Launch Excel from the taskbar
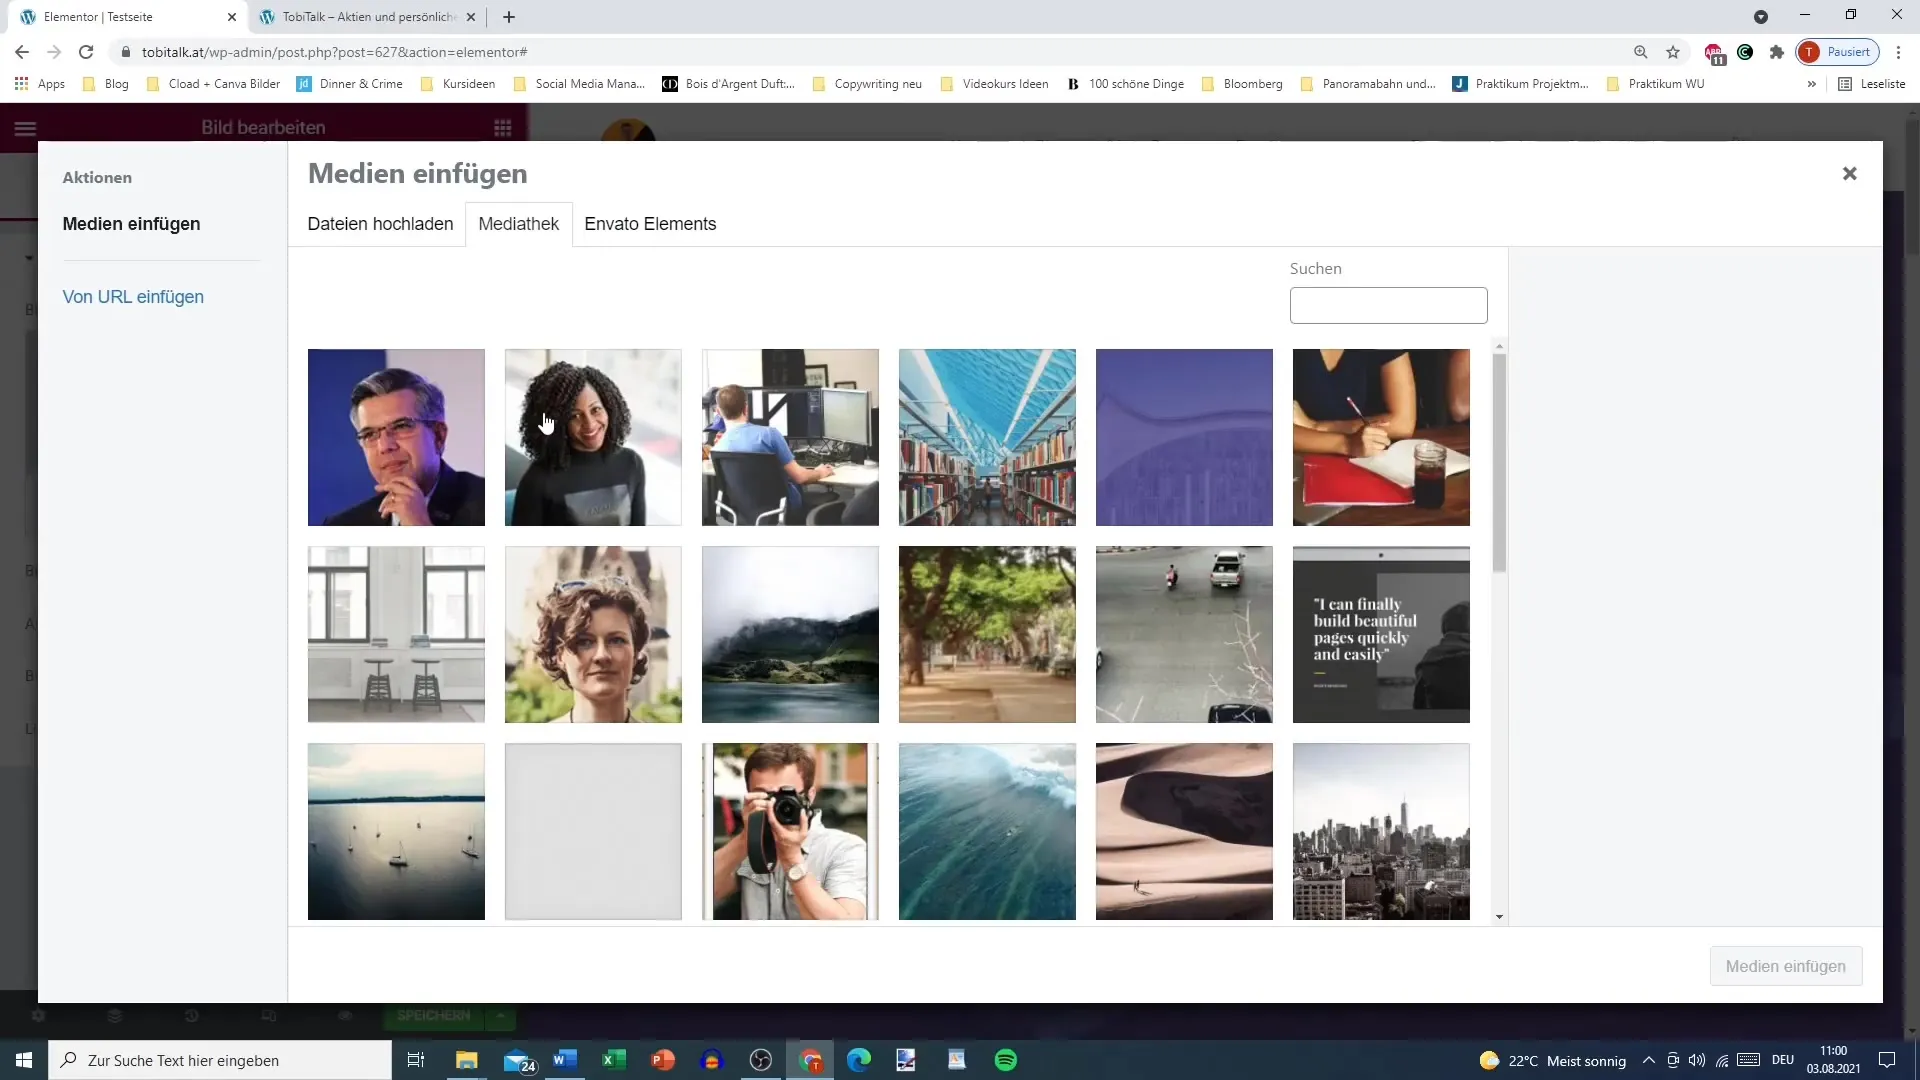 pos(614,1060)
